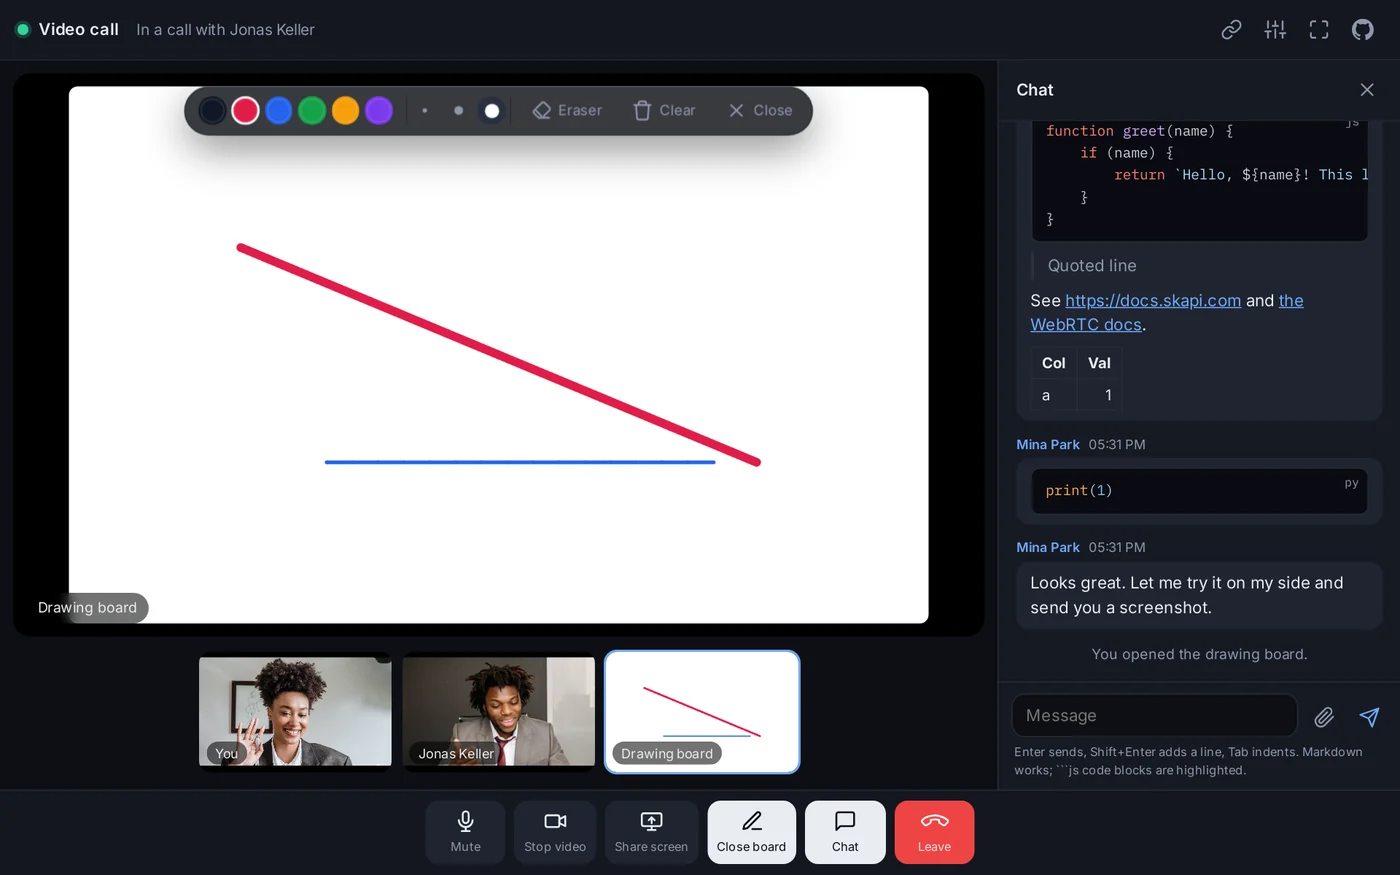The height and width of the screenshot is (875, 1400).
Task: Start sharing your screen
Action: click(651, 832)
